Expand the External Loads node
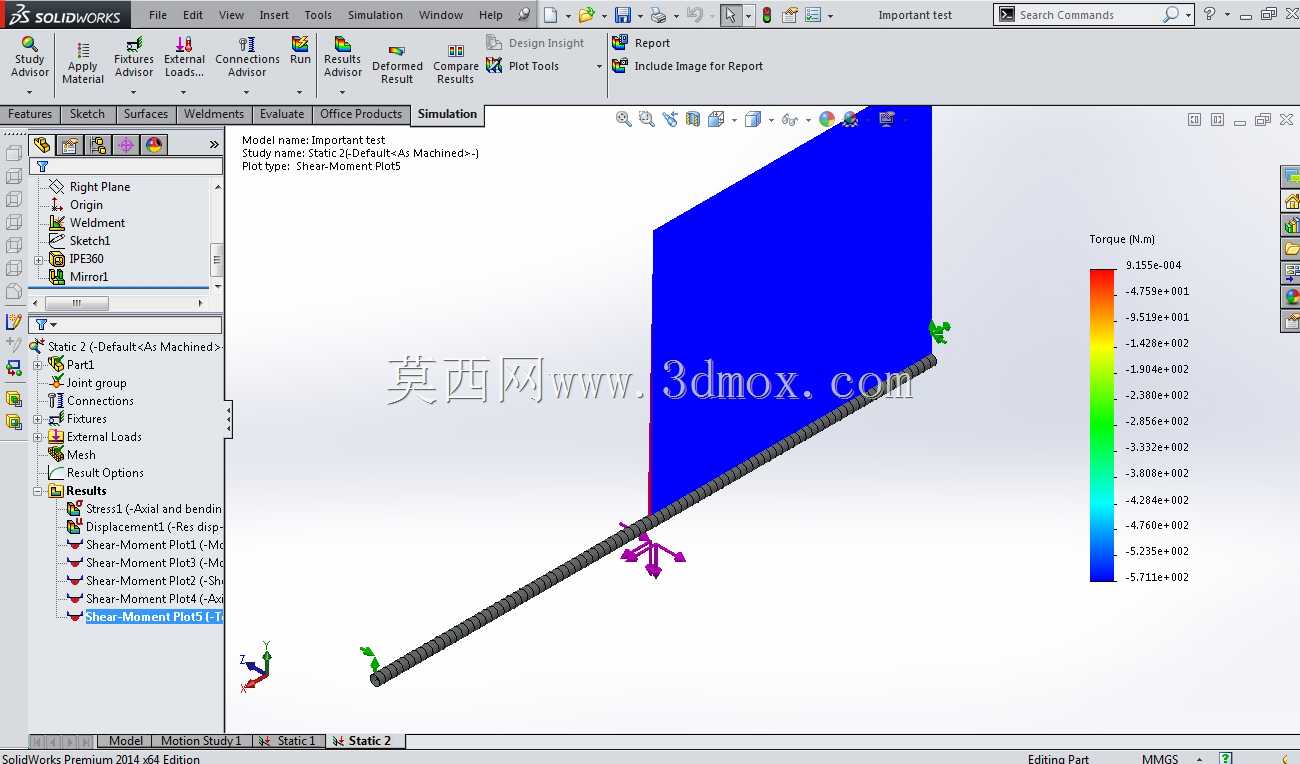1300x764 pixels. [38, 437]
